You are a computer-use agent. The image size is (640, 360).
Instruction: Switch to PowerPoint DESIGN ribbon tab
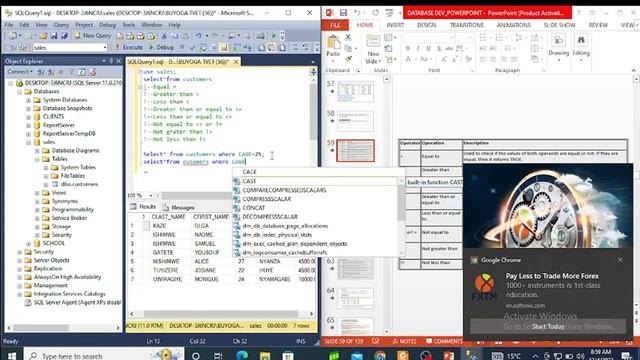[427, 25]
